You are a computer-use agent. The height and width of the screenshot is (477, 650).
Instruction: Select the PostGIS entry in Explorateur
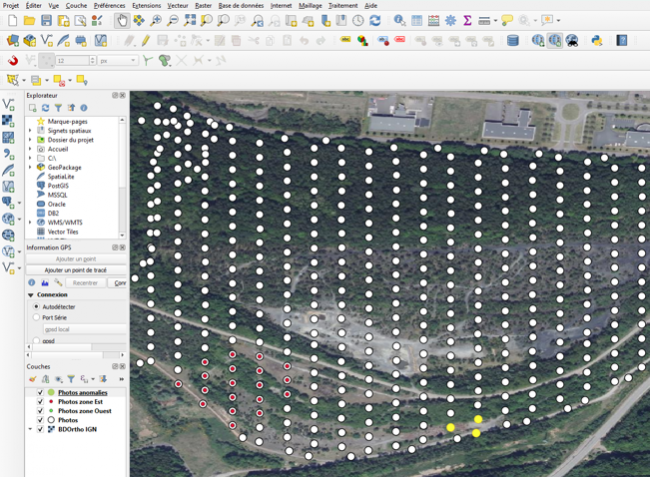coord(58,186)
